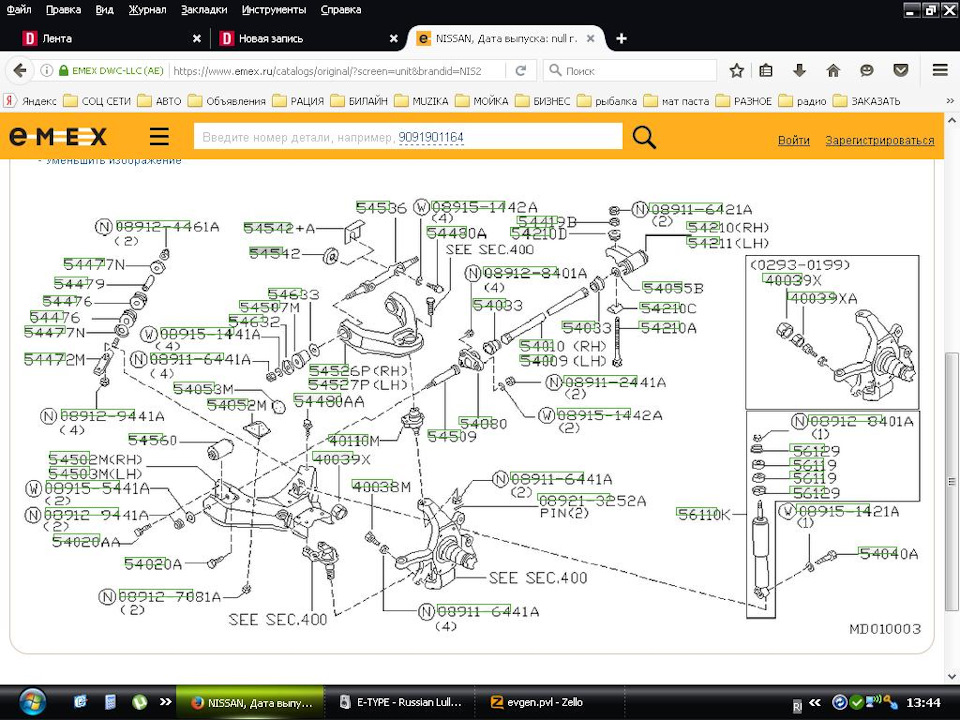
Task: Click the emex part number input field
Action: pyautogui.click(x=408, y=137)
